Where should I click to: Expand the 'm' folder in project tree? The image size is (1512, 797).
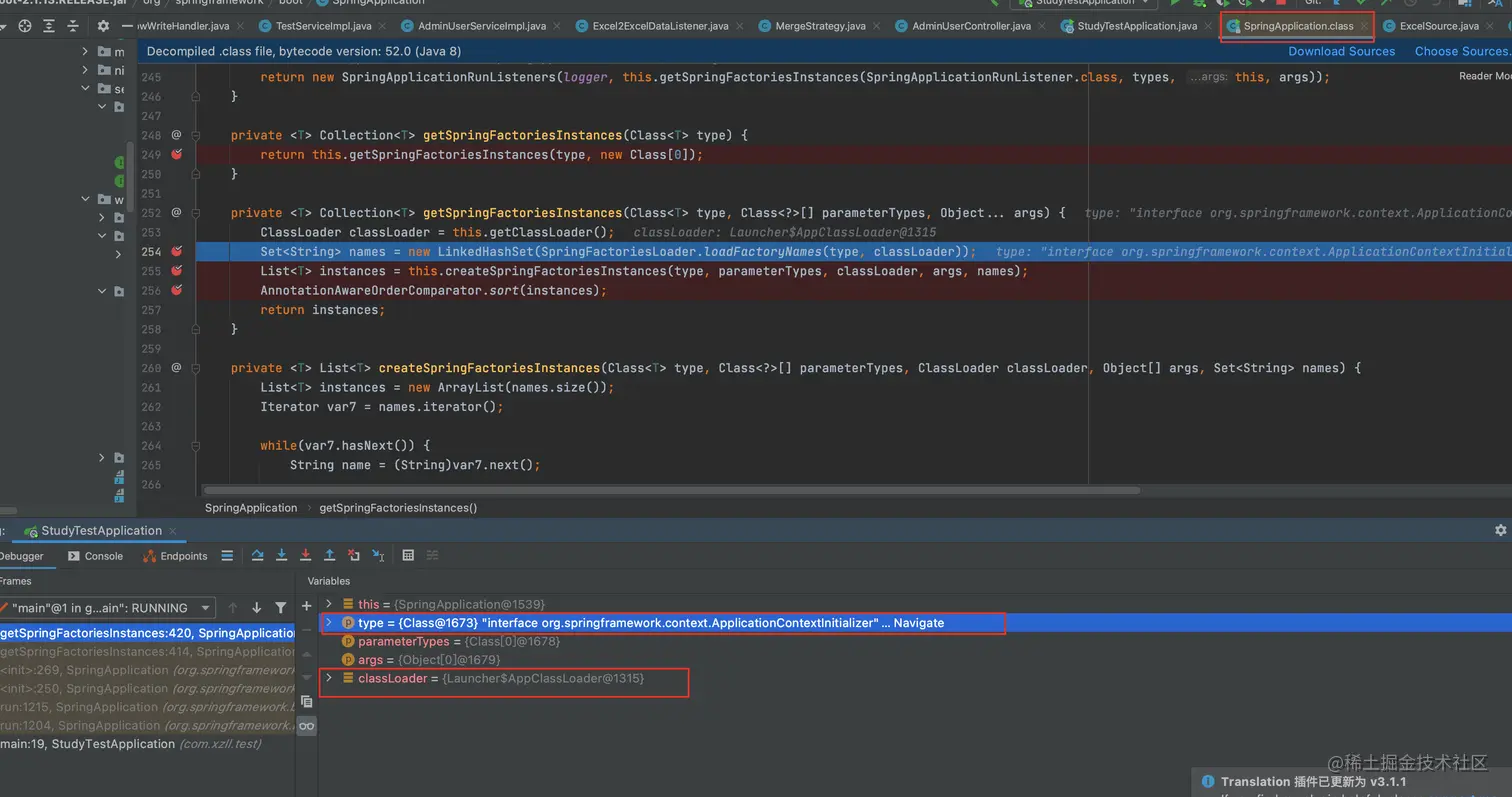(x=86, y=51)
